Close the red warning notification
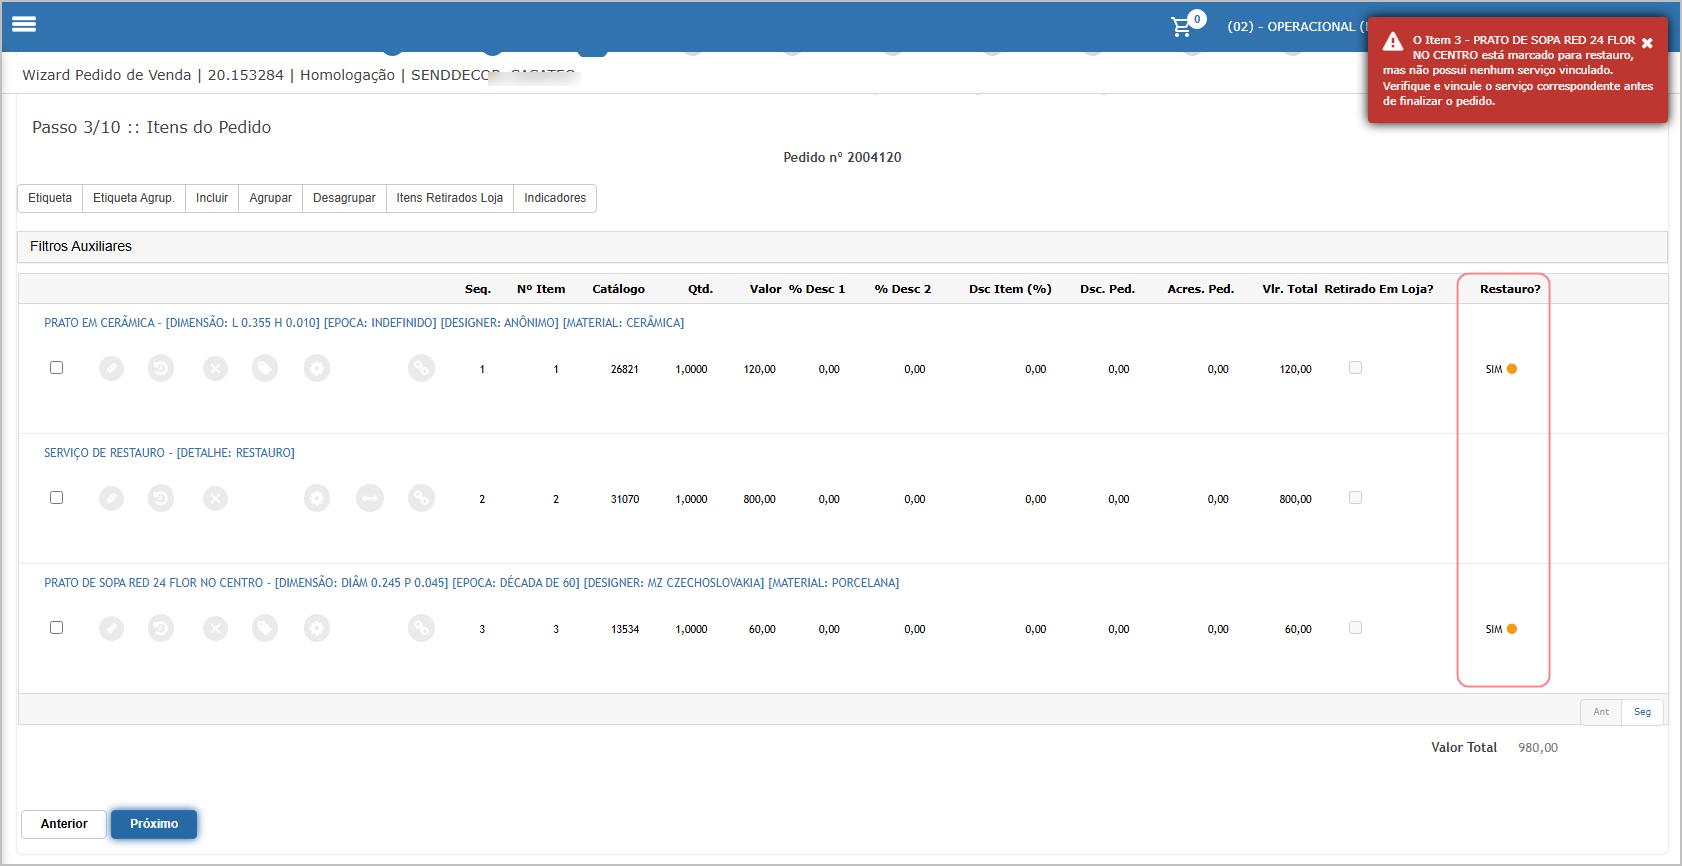1682x866 pixels. coord(1647,43)
